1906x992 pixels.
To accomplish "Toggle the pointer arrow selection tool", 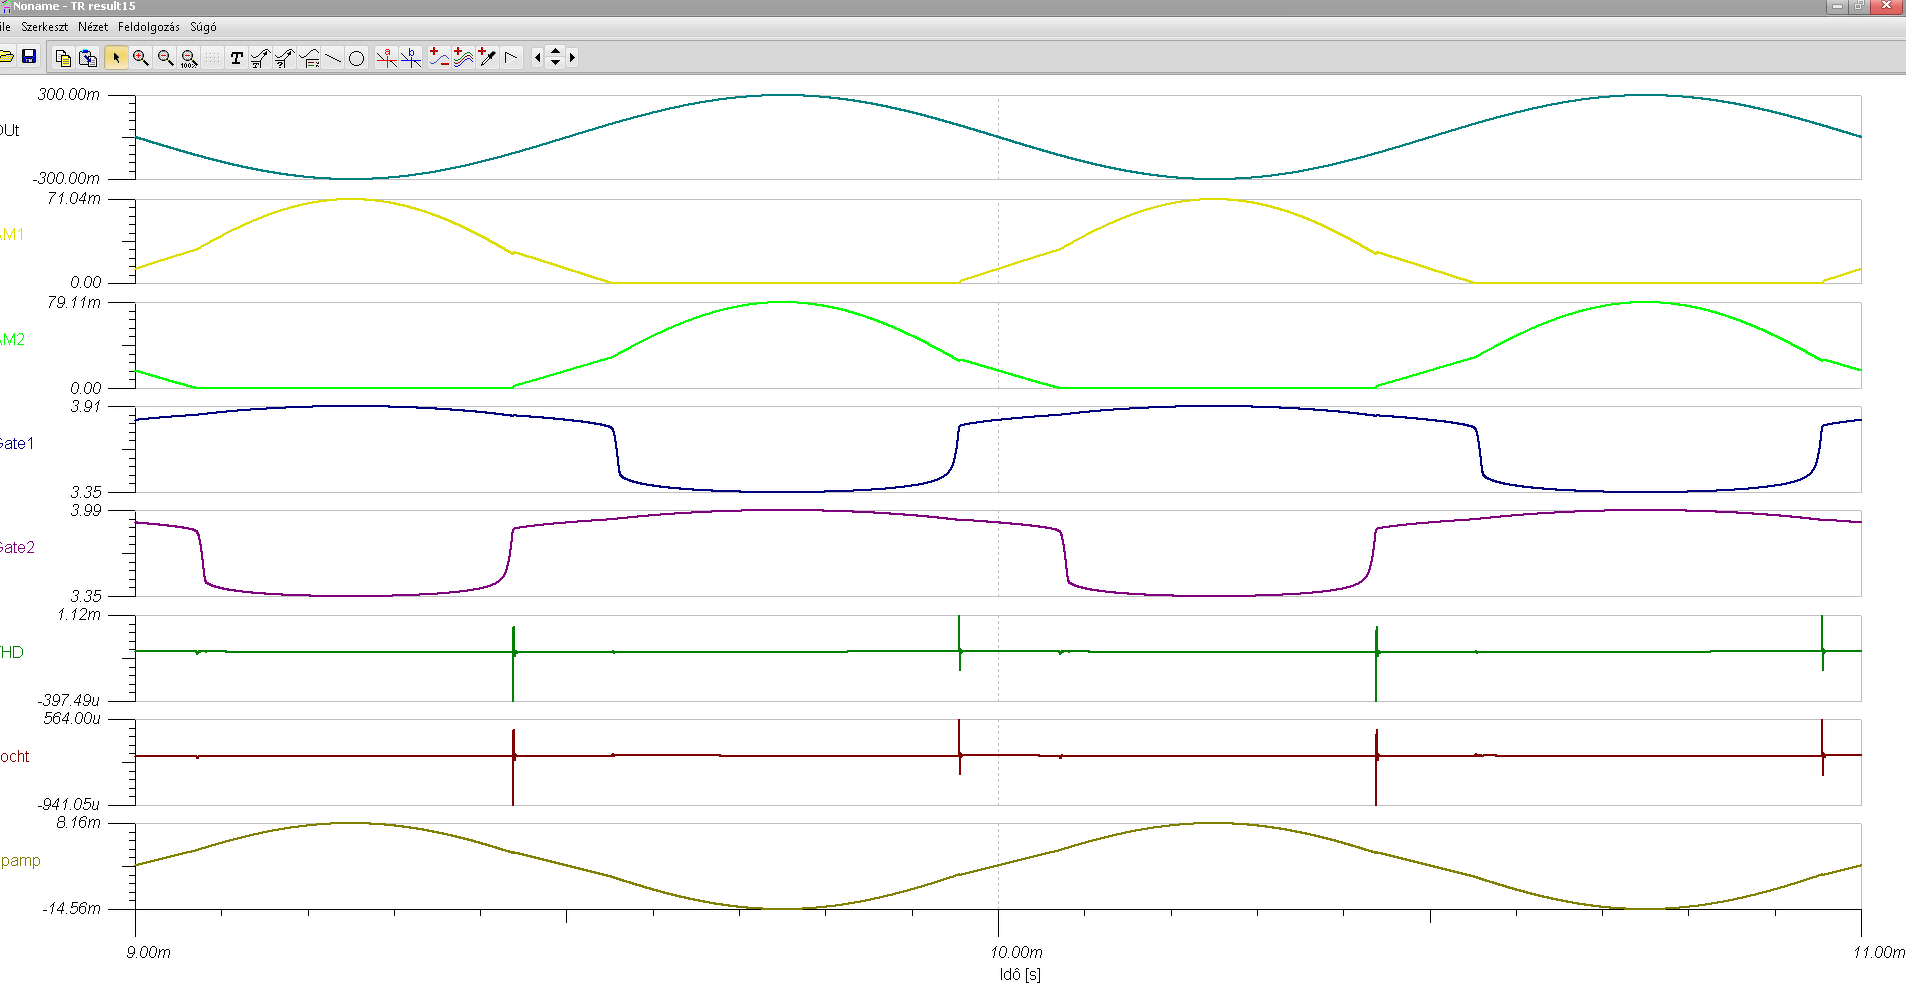I will [116, 58].
